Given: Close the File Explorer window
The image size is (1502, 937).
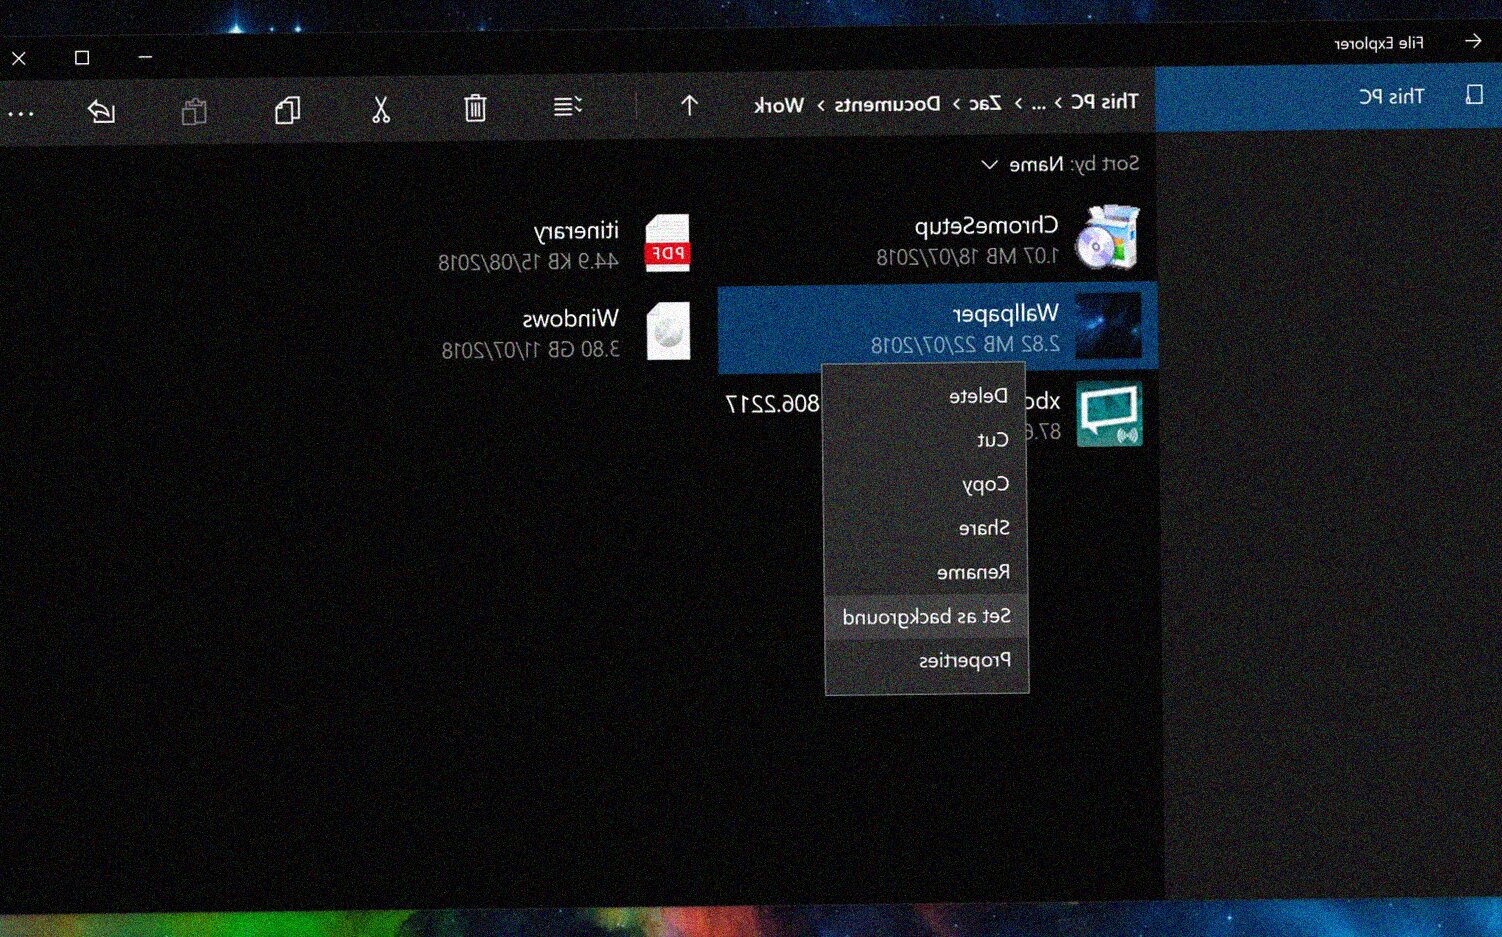Looking at the screenshot, I should 19,59.
